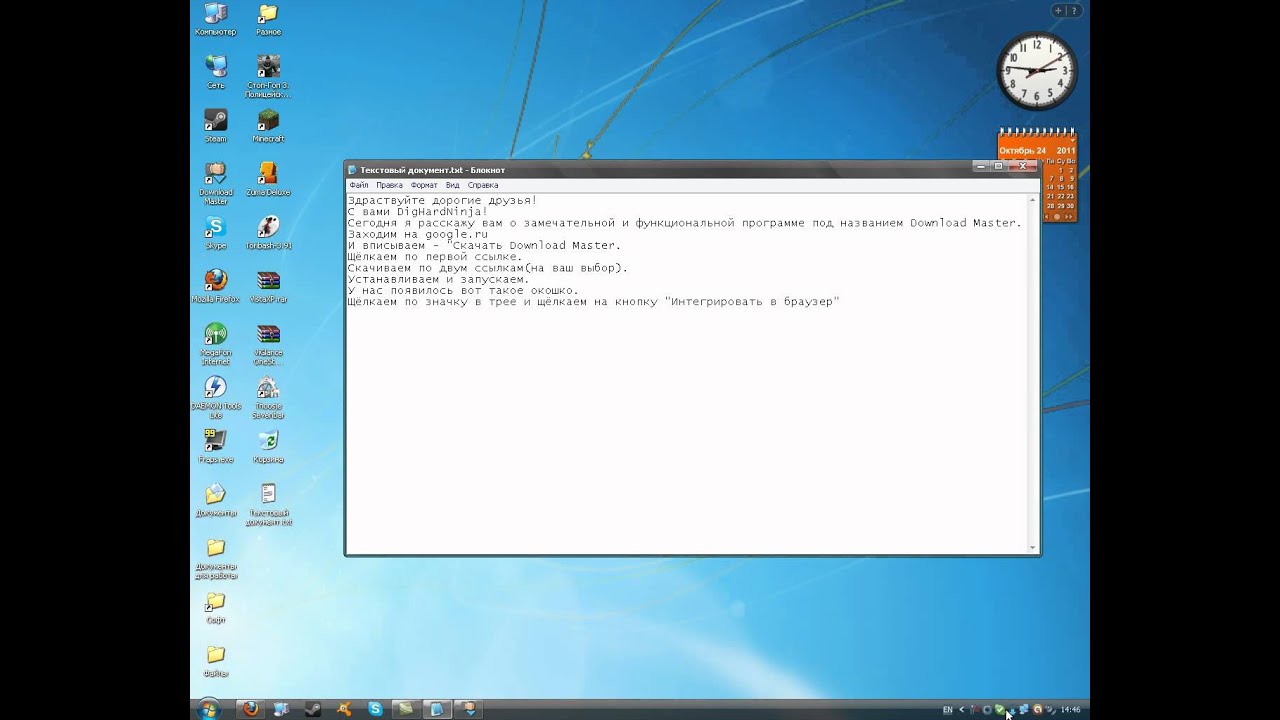Image resolution: width=1280 pixels, height=720 pixels.
Task: Click the EN language indicator in tray
Action: coord(947,710)
